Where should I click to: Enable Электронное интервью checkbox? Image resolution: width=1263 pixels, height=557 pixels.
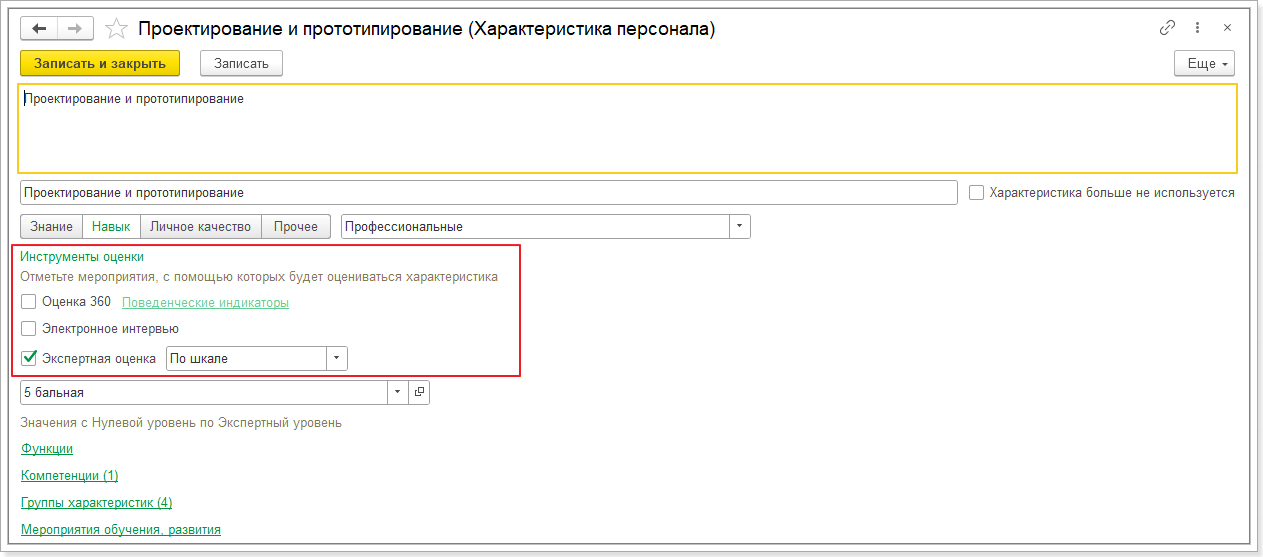click(29, 328)
